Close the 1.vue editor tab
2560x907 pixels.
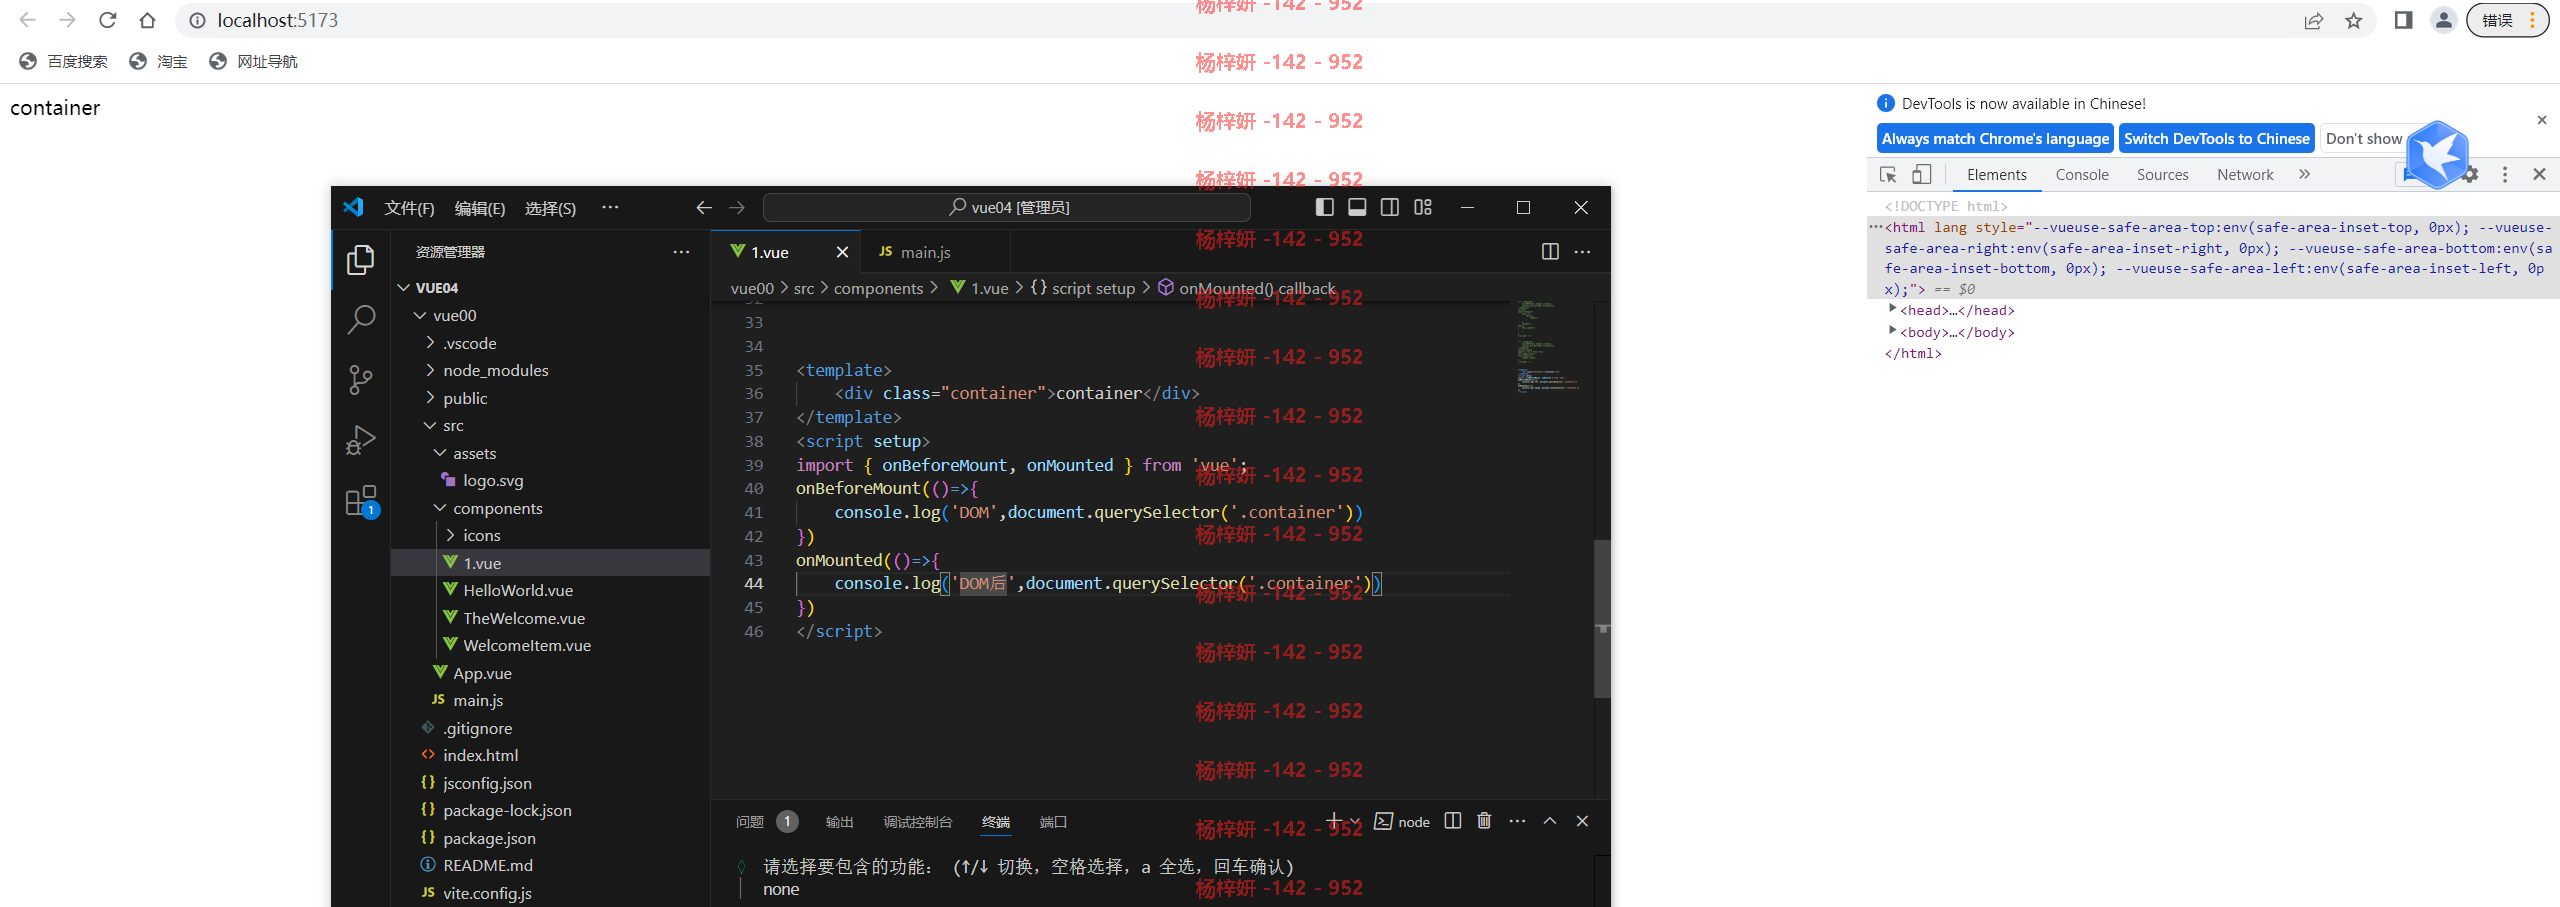click(x=842, y=252)
